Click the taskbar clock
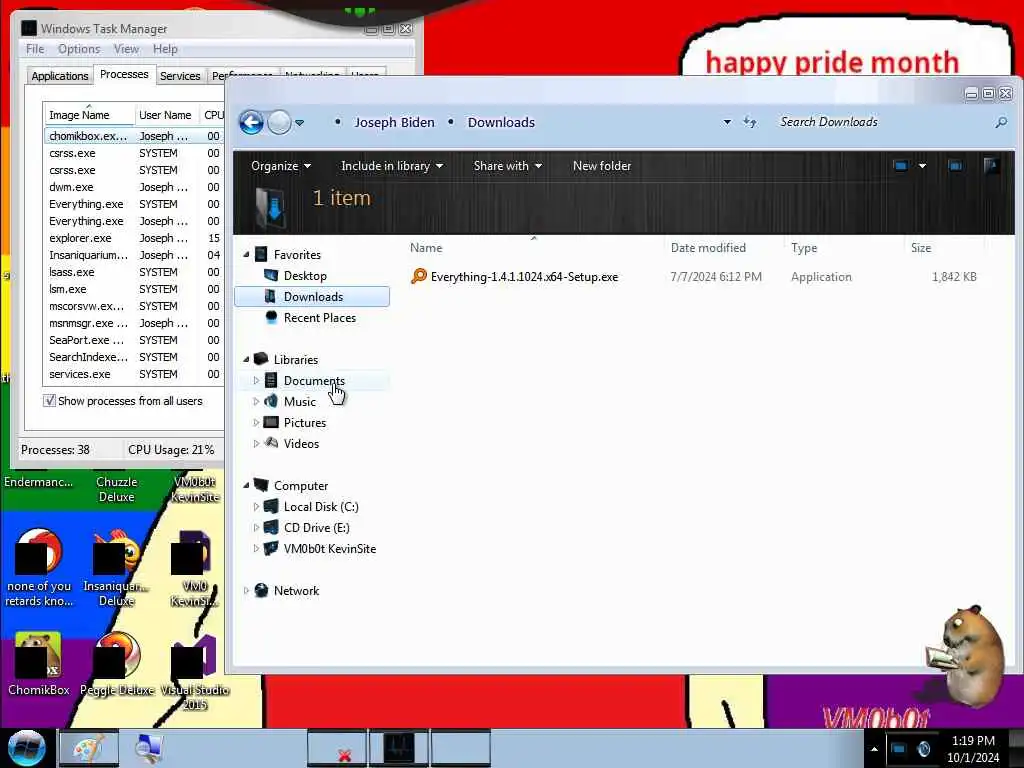The width and height of the screenshot is (1024, 768). [x=973, y=749]
